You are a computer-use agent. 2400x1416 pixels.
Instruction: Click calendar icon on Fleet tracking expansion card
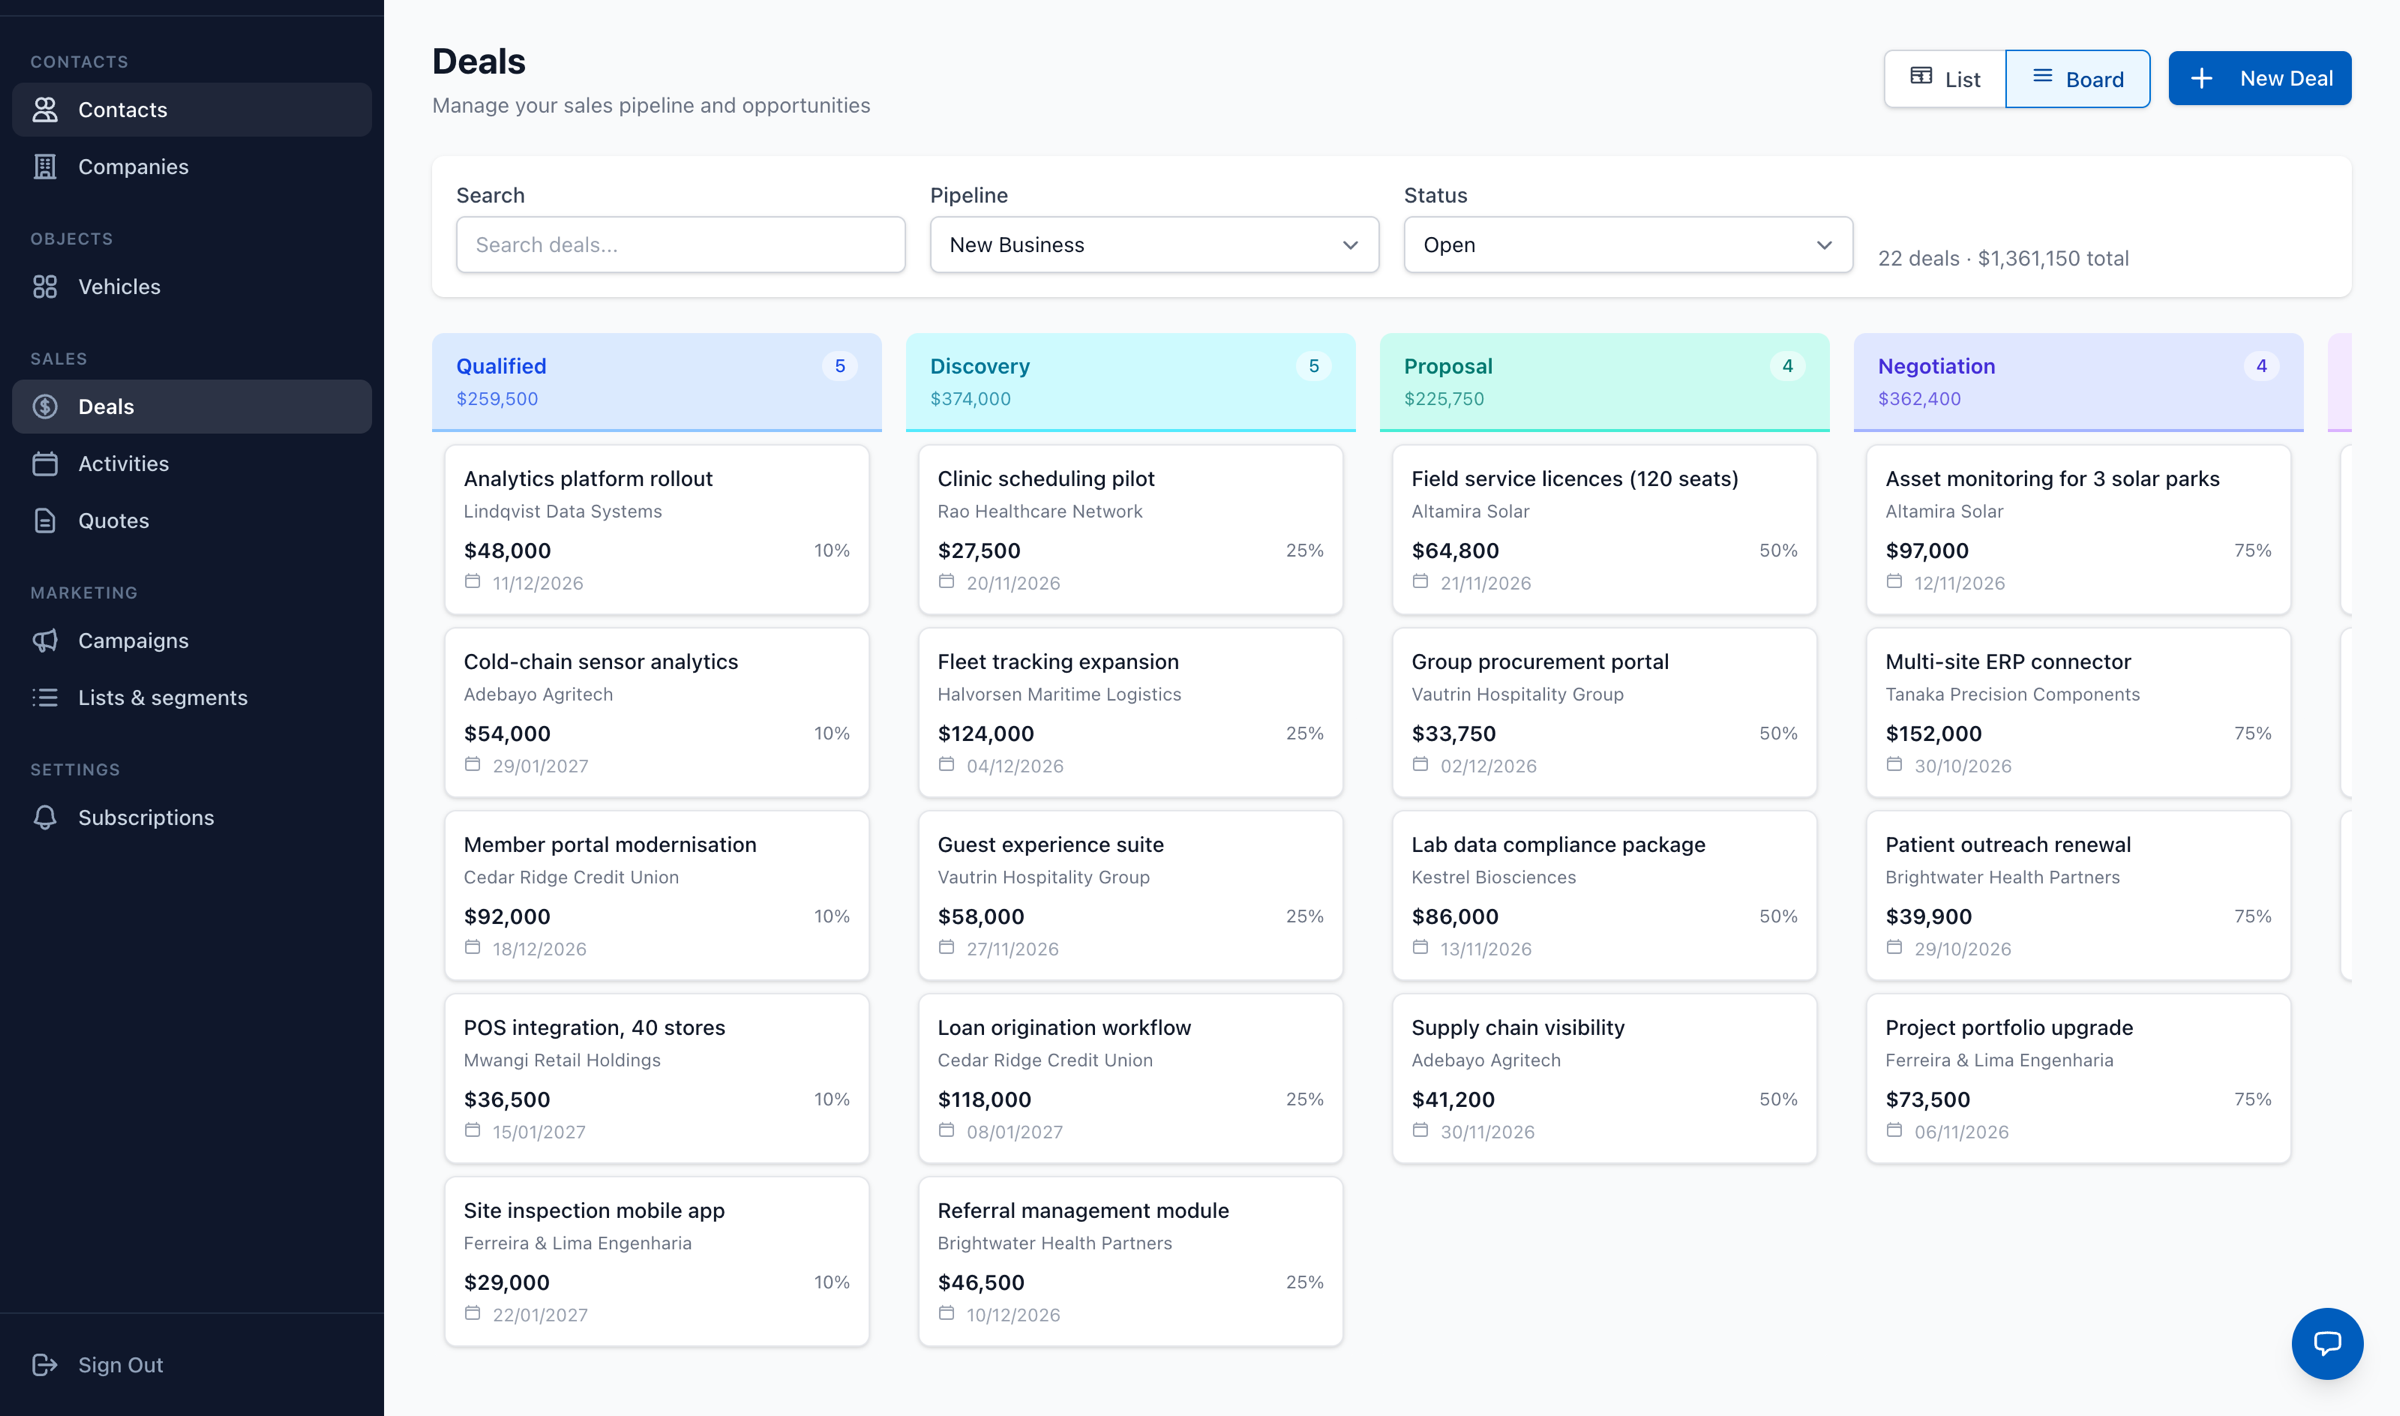tap(947, 764)
